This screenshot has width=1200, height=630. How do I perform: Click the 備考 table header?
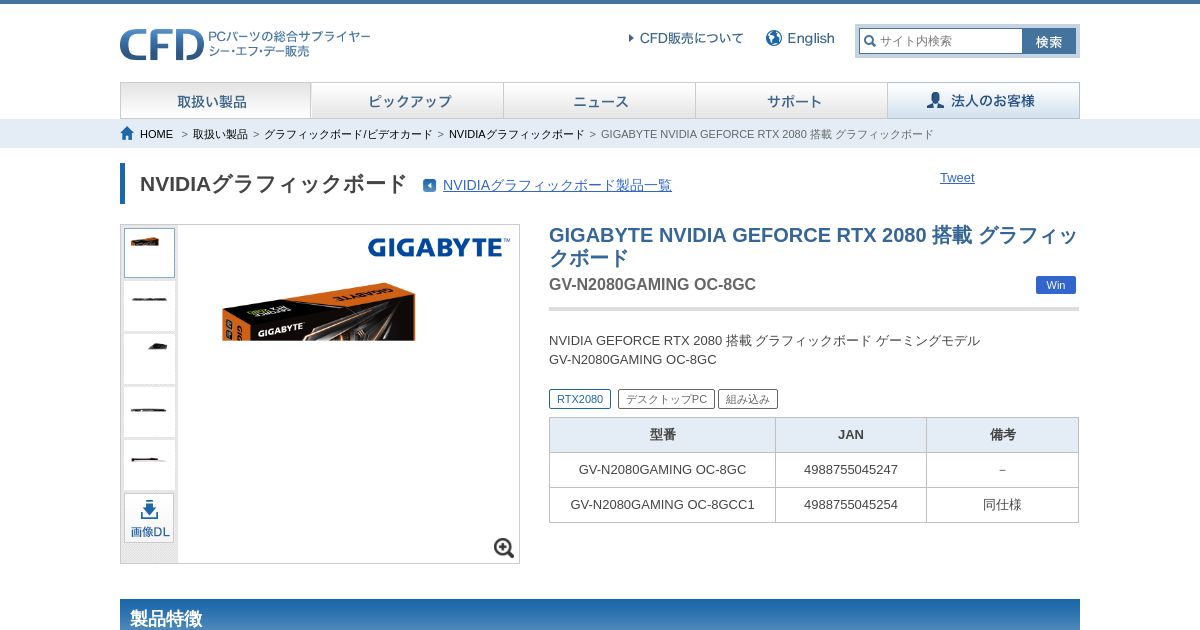pos(1003,435)
